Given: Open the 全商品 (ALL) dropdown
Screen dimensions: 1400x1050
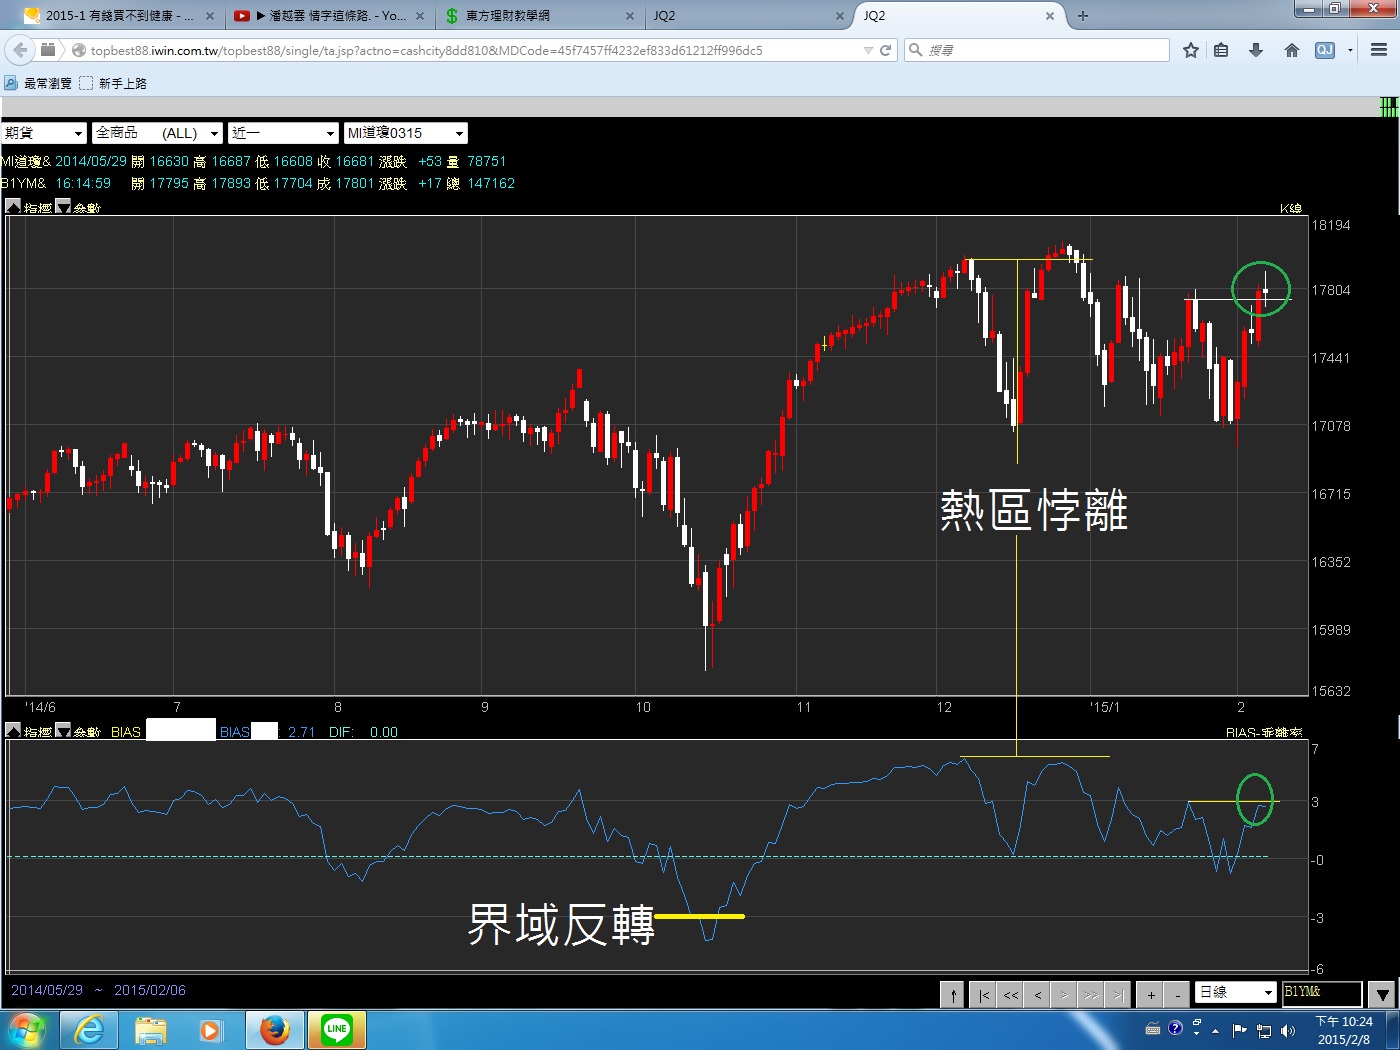Looking at the screenshot, I should [157, 133].
